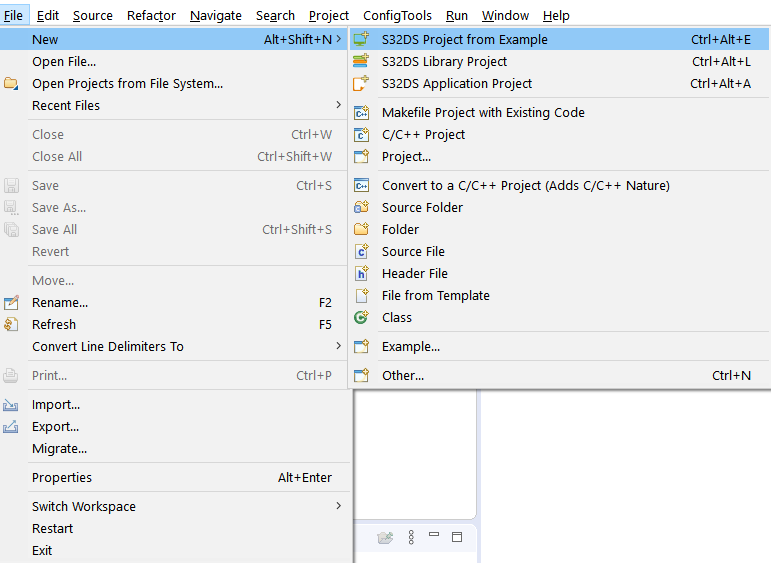This screenshot has width=771, height=563.
Task: Open the panel's three-dot View Menu
Action: pyautogui.click(x=411, y=537)
